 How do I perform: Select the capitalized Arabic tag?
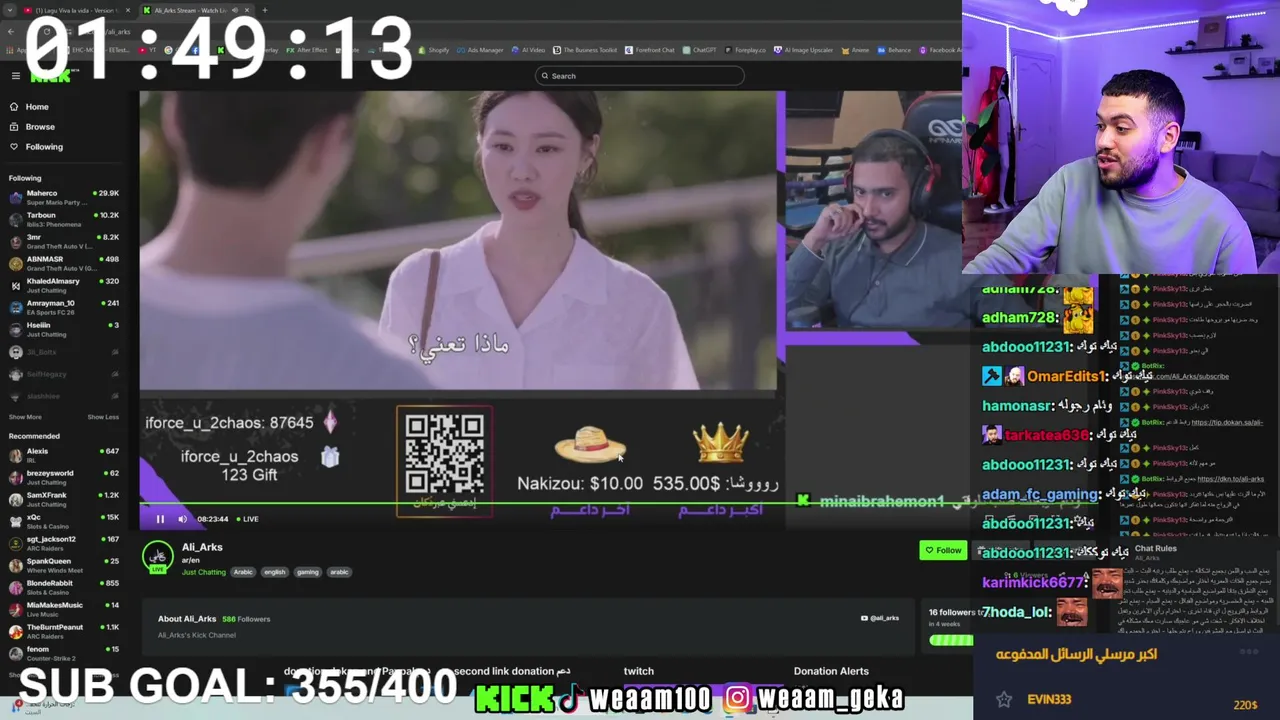tap(243, 572)
